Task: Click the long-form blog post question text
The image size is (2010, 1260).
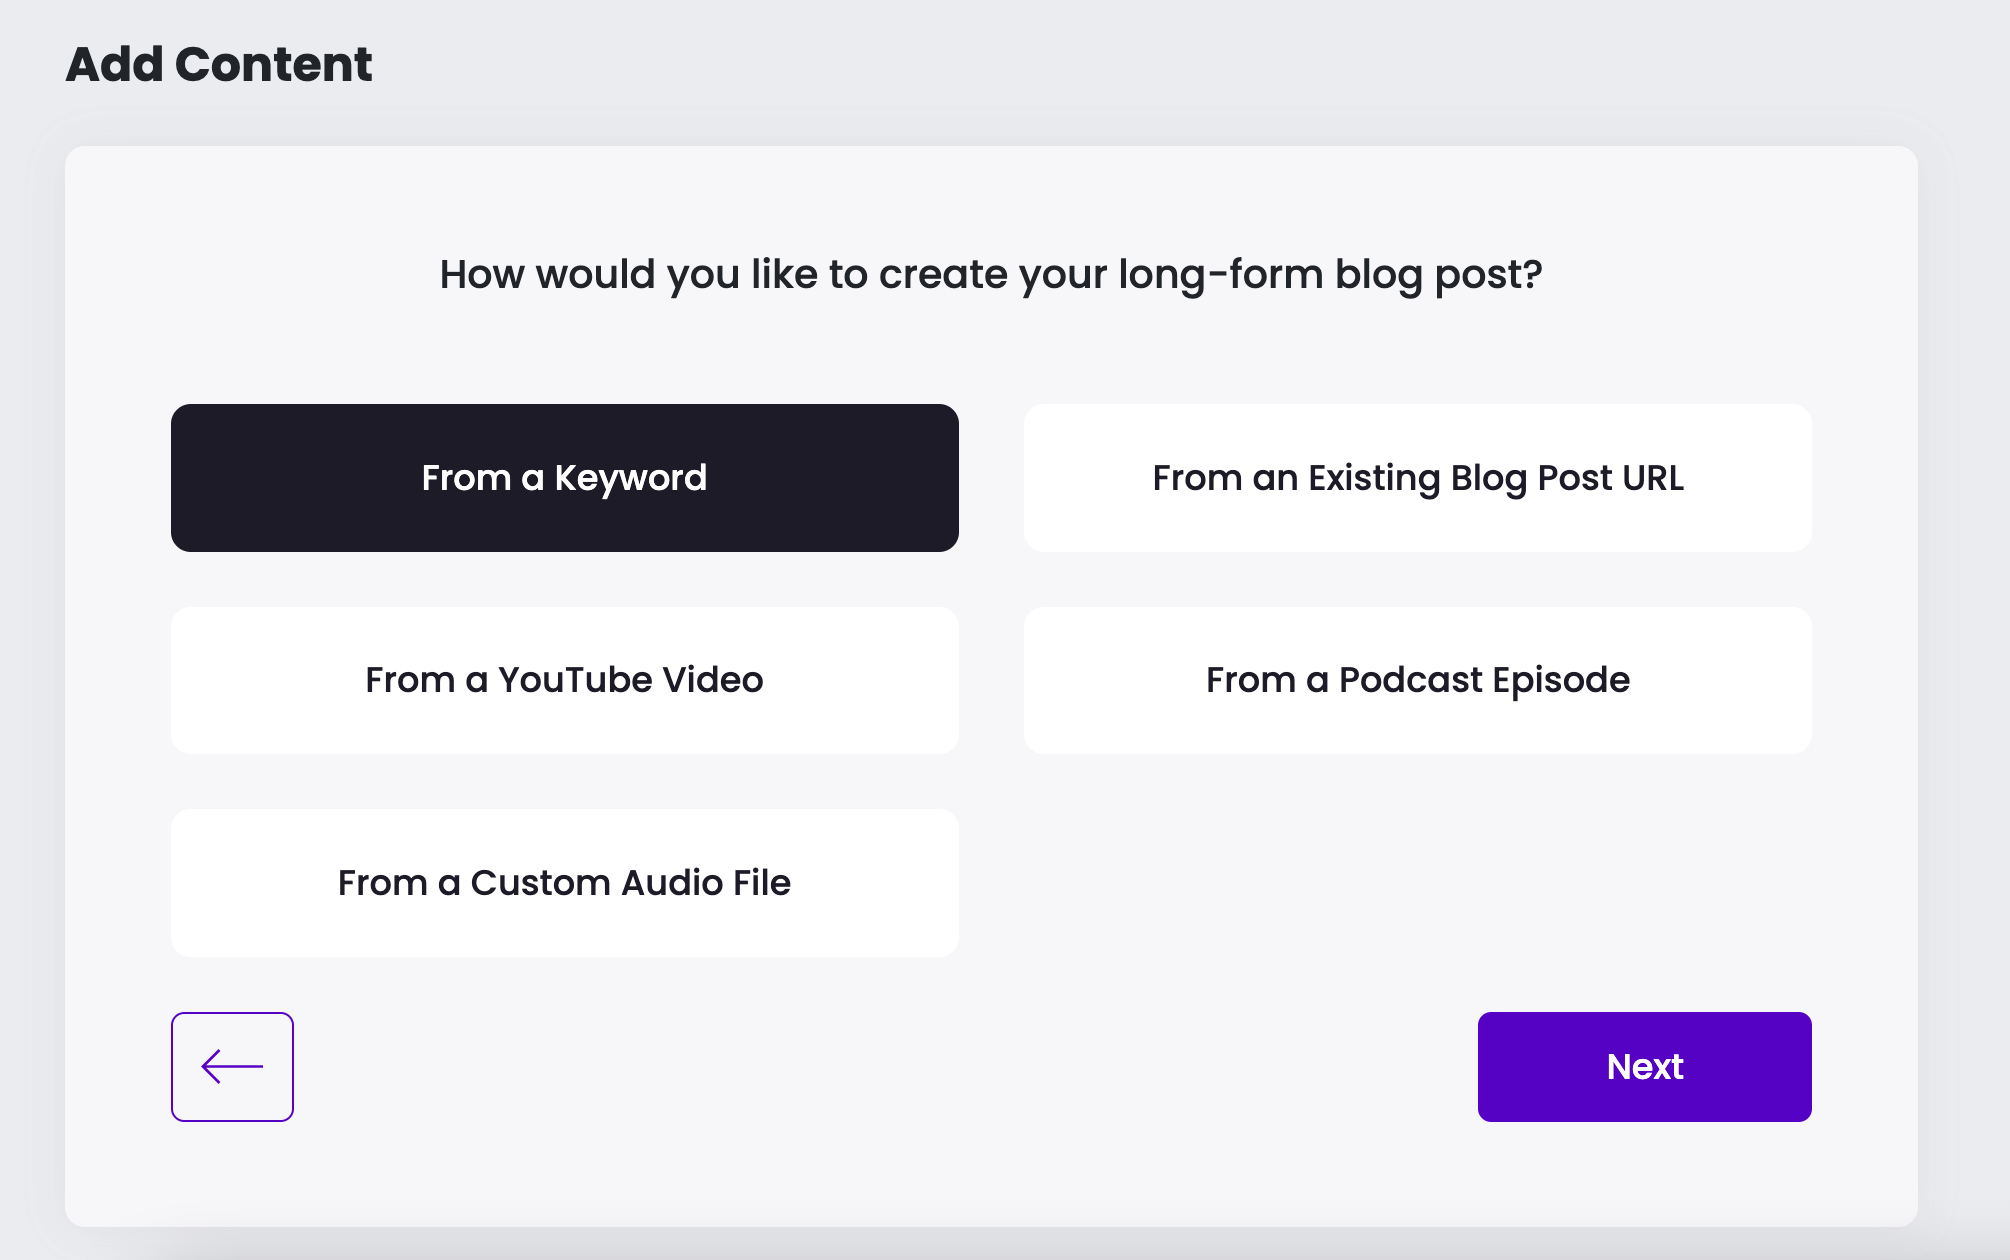Action: pyautogui.click(x=992, y=273)
